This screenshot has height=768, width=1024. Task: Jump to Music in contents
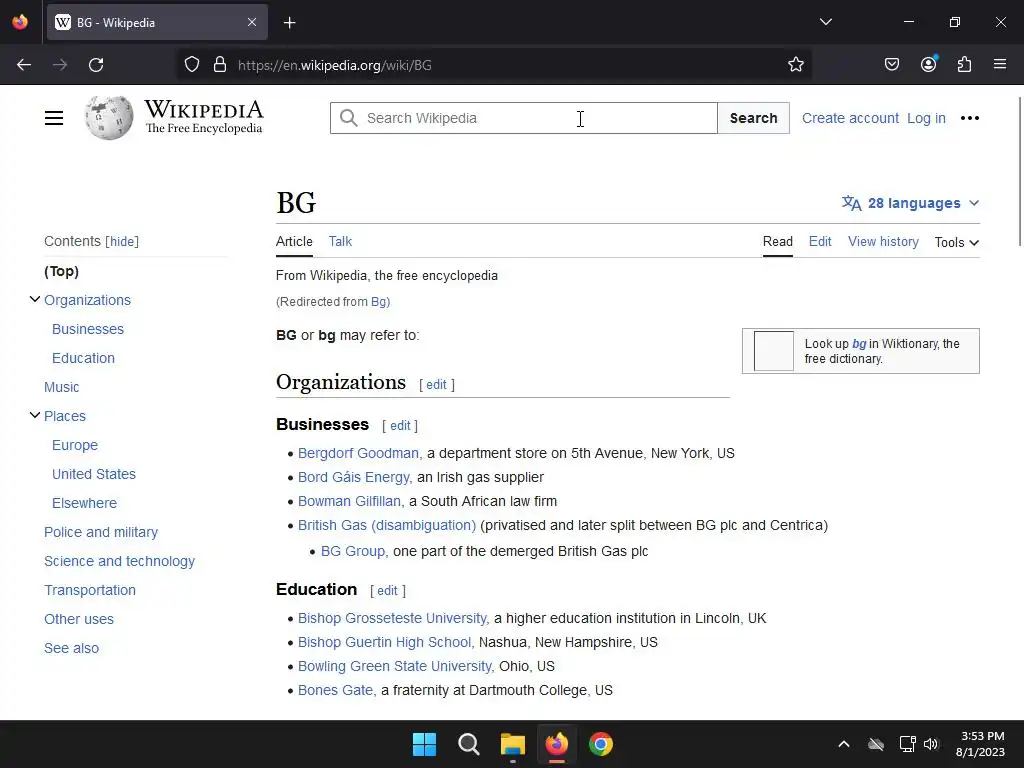[x=61, y=387]
